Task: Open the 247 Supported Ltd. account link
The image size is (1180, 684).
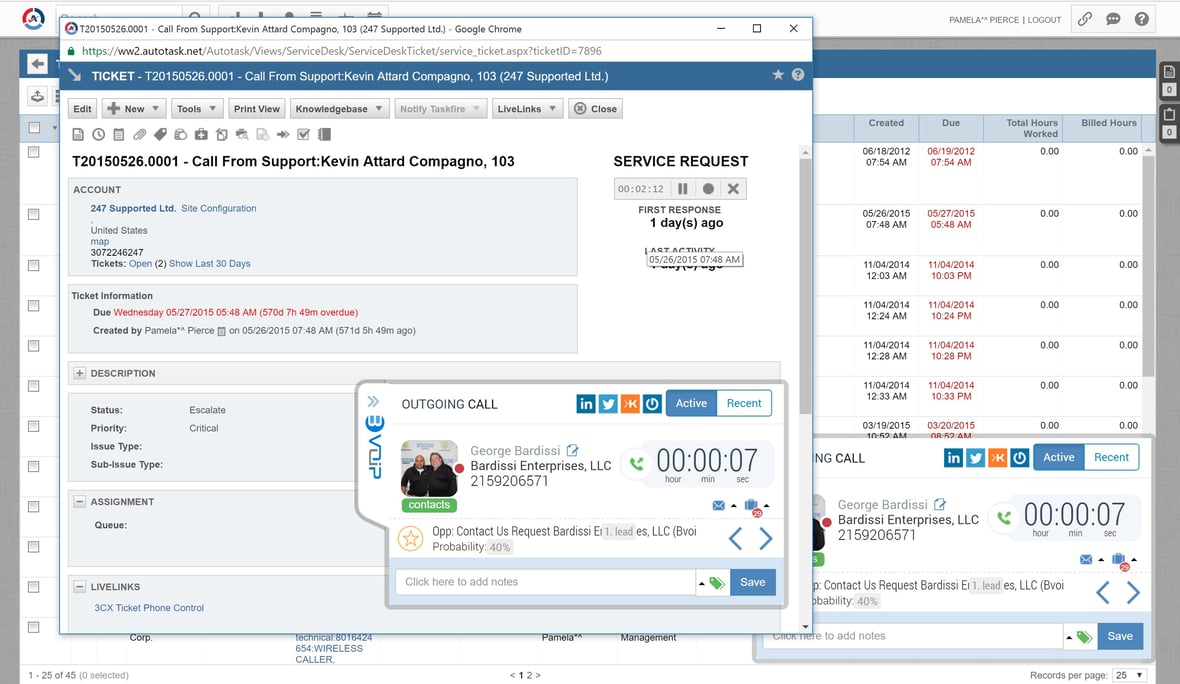Action: 133,208
